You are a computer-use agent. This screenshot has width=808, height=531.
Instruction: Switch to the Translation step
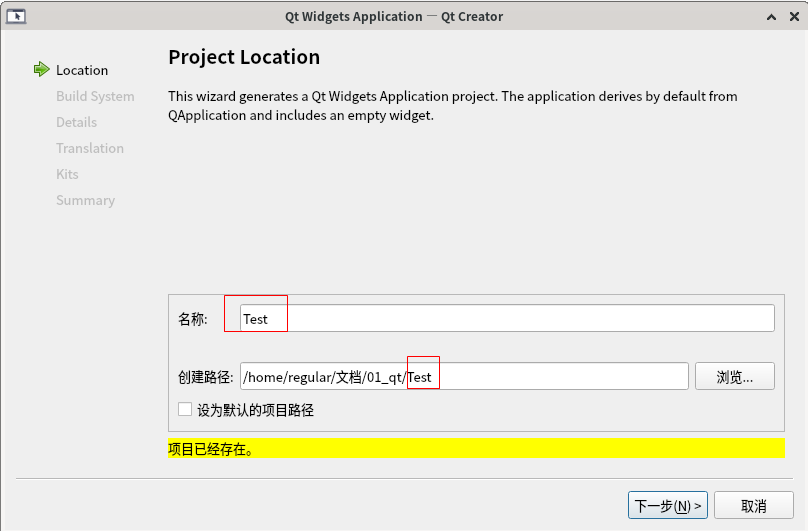click(x=90, y=148)
